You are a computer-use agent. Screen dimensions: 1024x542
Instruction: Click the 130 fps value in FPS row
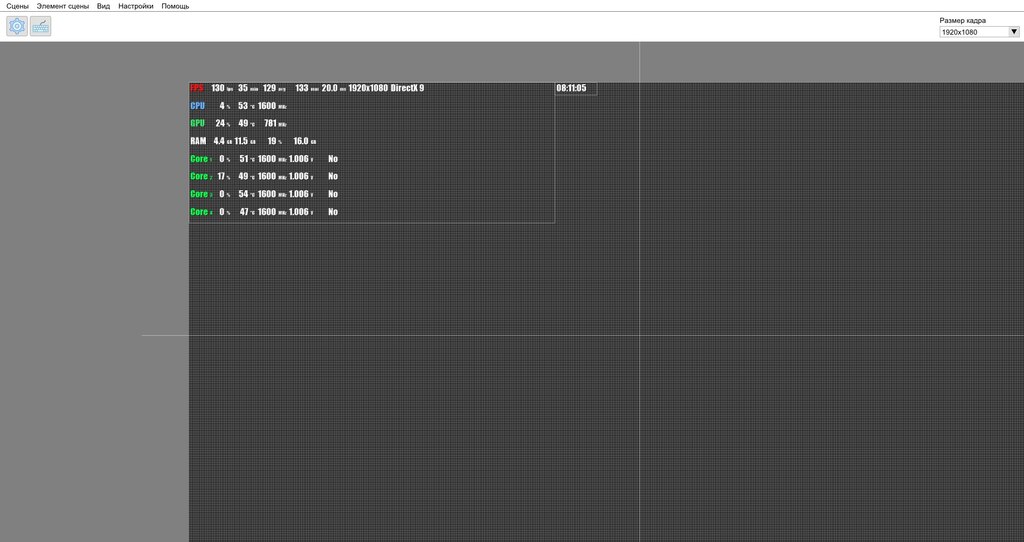(x=218, y=88)
